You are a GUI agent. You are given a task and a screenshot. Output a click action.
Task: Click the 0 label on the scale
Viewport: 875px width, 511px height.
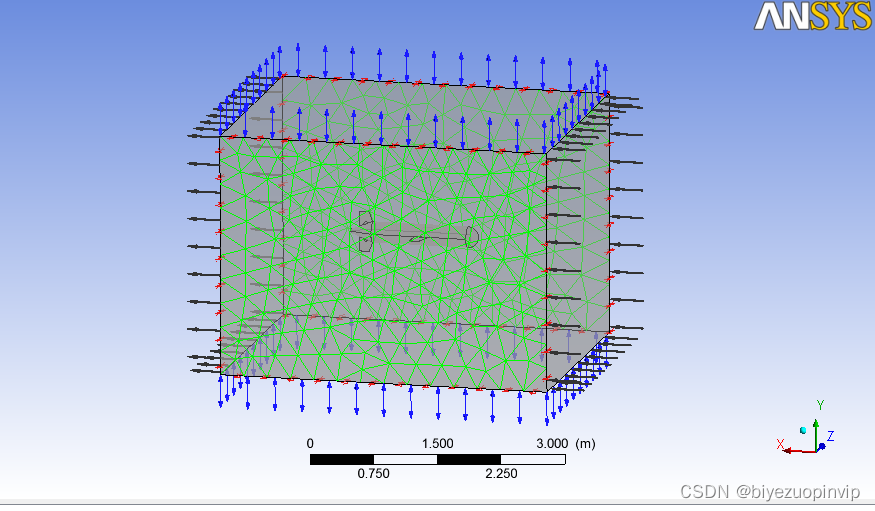pos(310,443)
